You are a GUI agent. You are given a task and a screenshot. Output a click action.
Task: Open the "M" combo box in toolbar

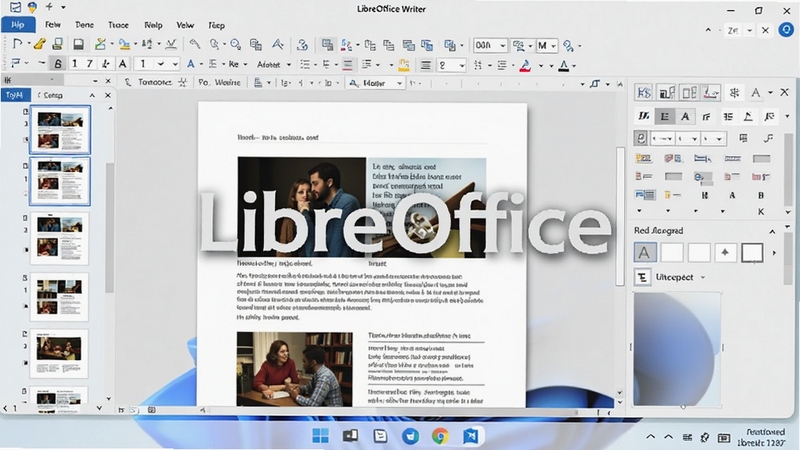point(546,45)
